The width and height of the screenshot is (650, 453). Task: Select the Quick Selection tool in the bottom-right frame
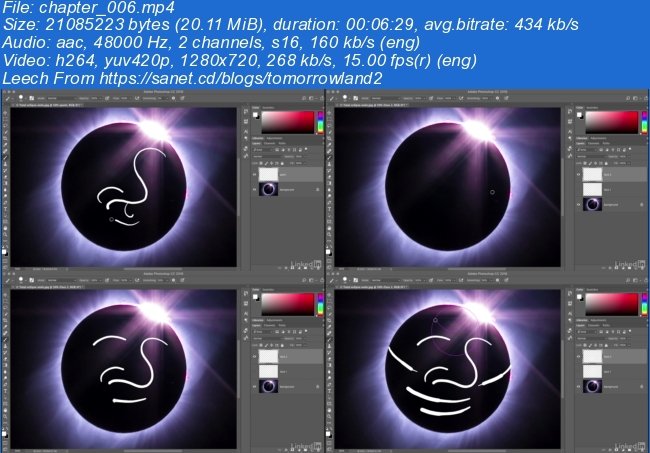click(330, 314)
